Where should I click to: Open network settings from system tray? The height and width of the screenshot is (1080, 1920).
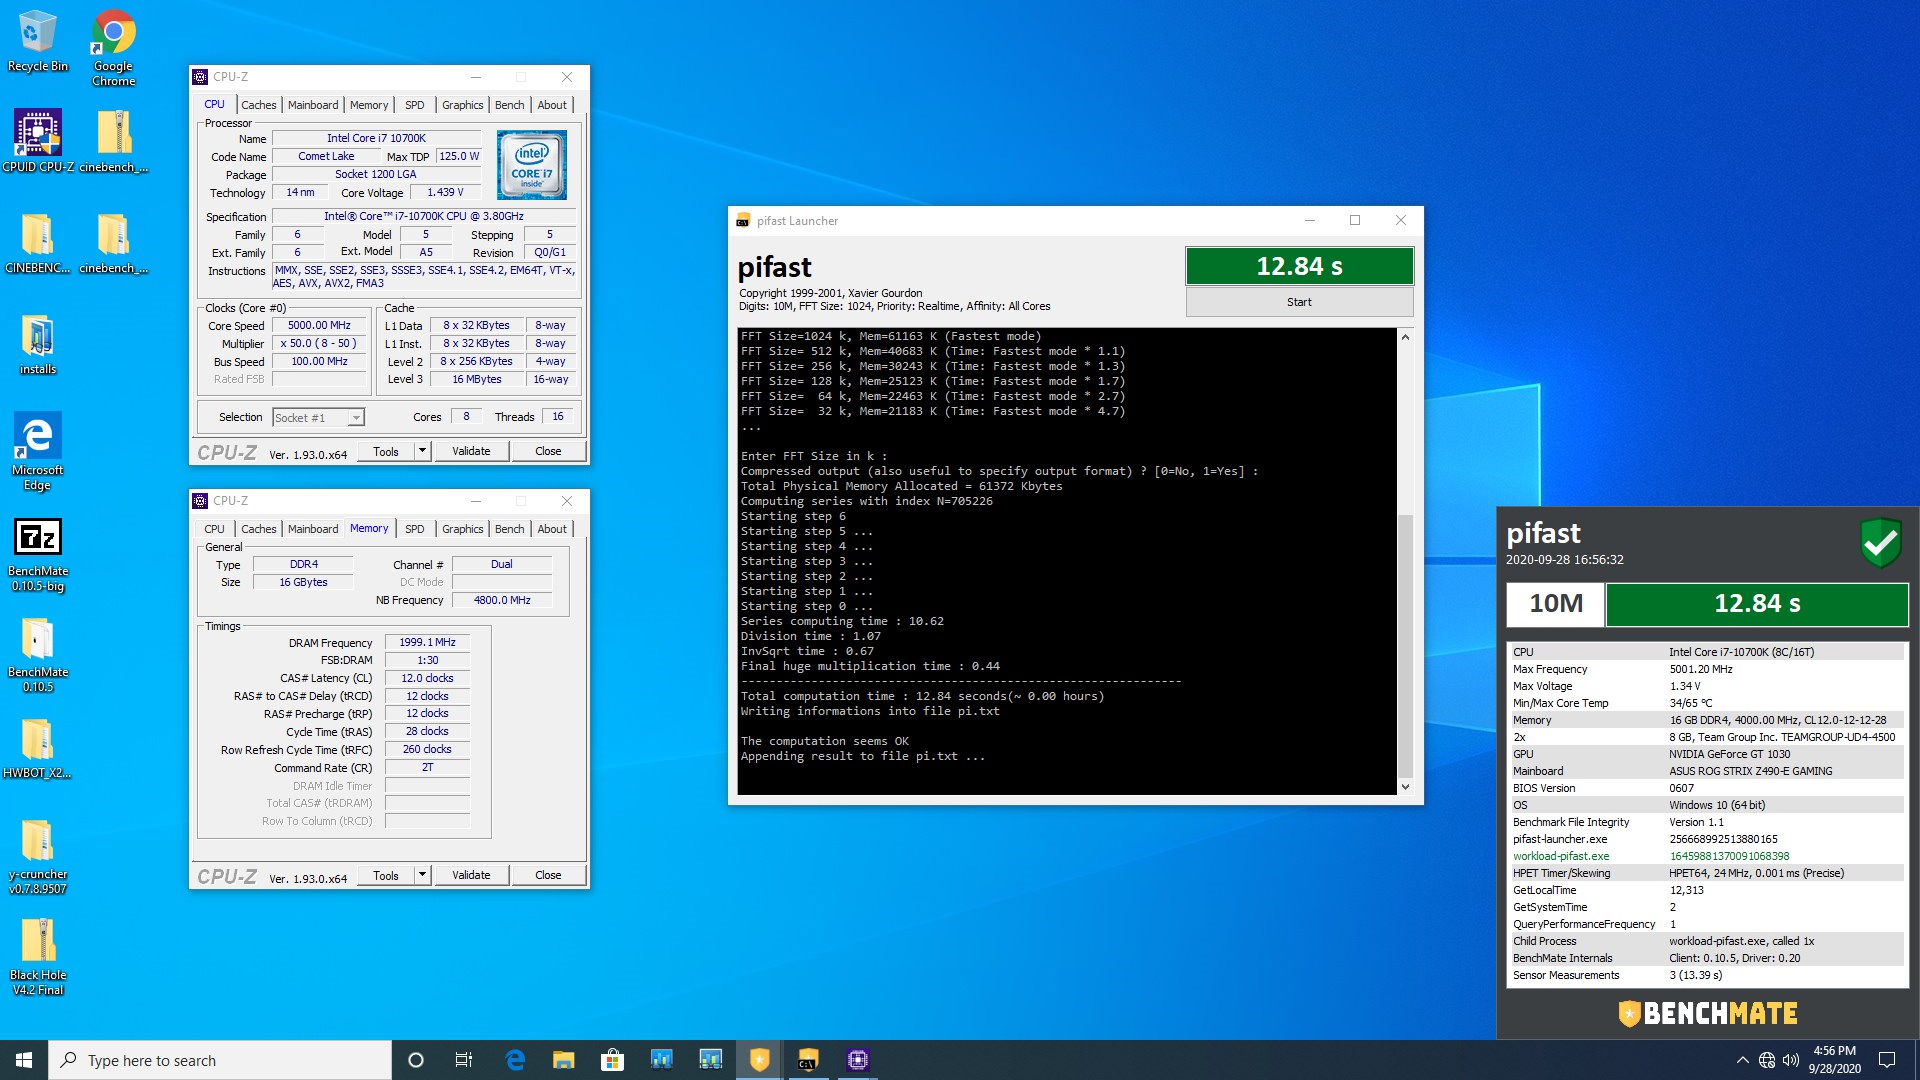(x=1767, y=1060)
